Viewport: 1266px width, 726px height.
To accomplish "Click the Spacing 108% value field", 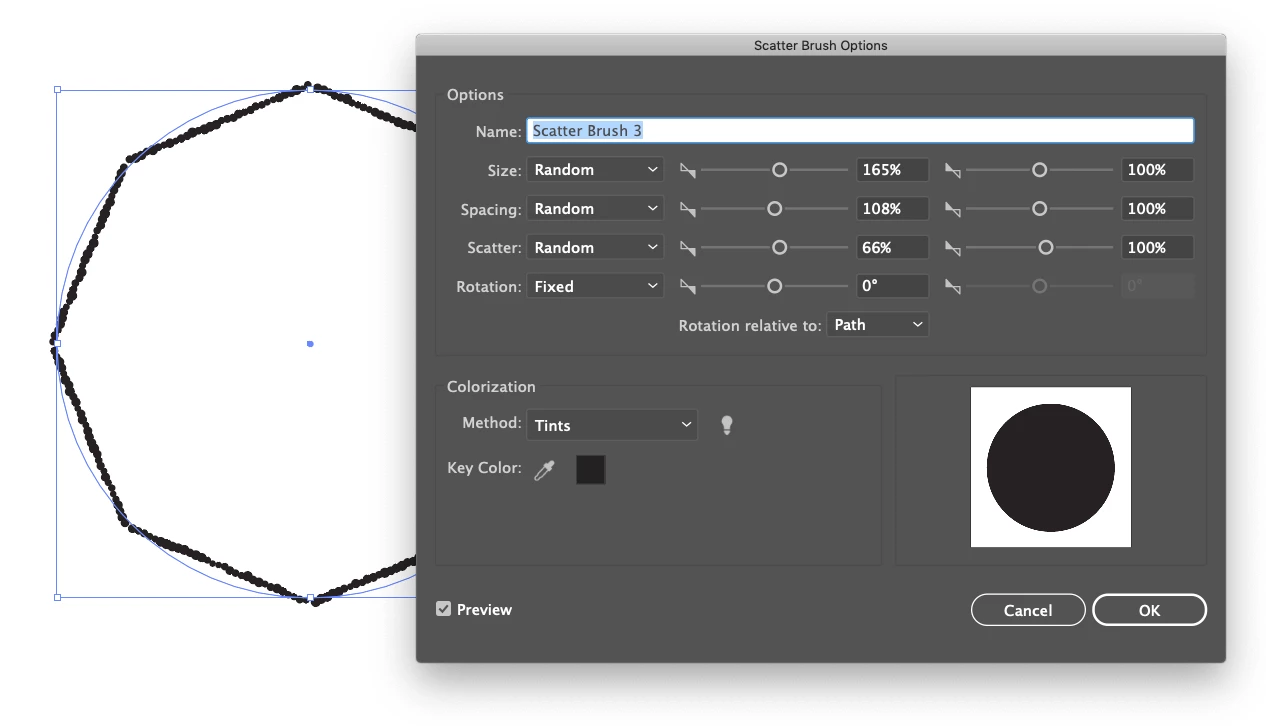I will coord(892,209).
